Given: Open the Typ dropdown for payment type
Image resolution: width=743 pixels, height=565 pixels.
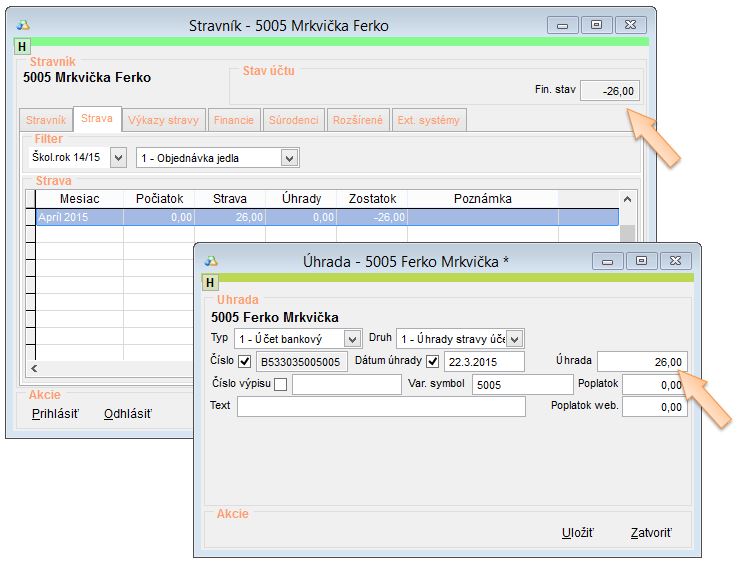Looking at the screenshot, I should coord(351,339).
